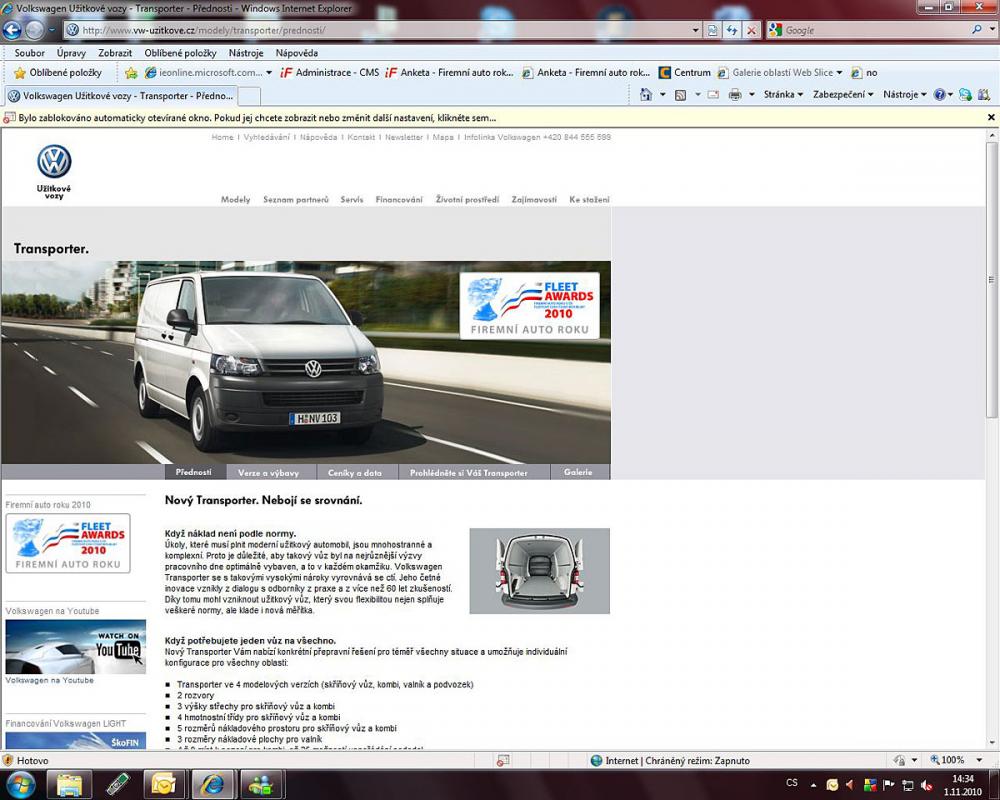
Task: Click the Action Center flag tray icon
Action: [x=888, y=785]
